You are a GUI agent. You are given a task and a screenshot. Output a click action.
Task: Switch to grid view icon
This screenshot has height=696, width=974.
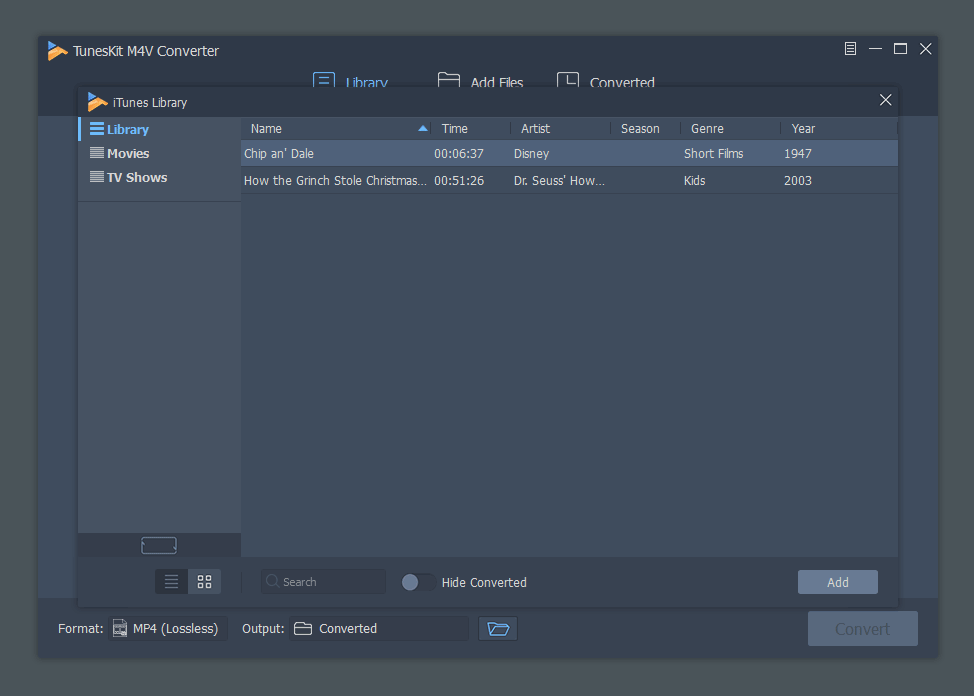[x=204, y=582]
